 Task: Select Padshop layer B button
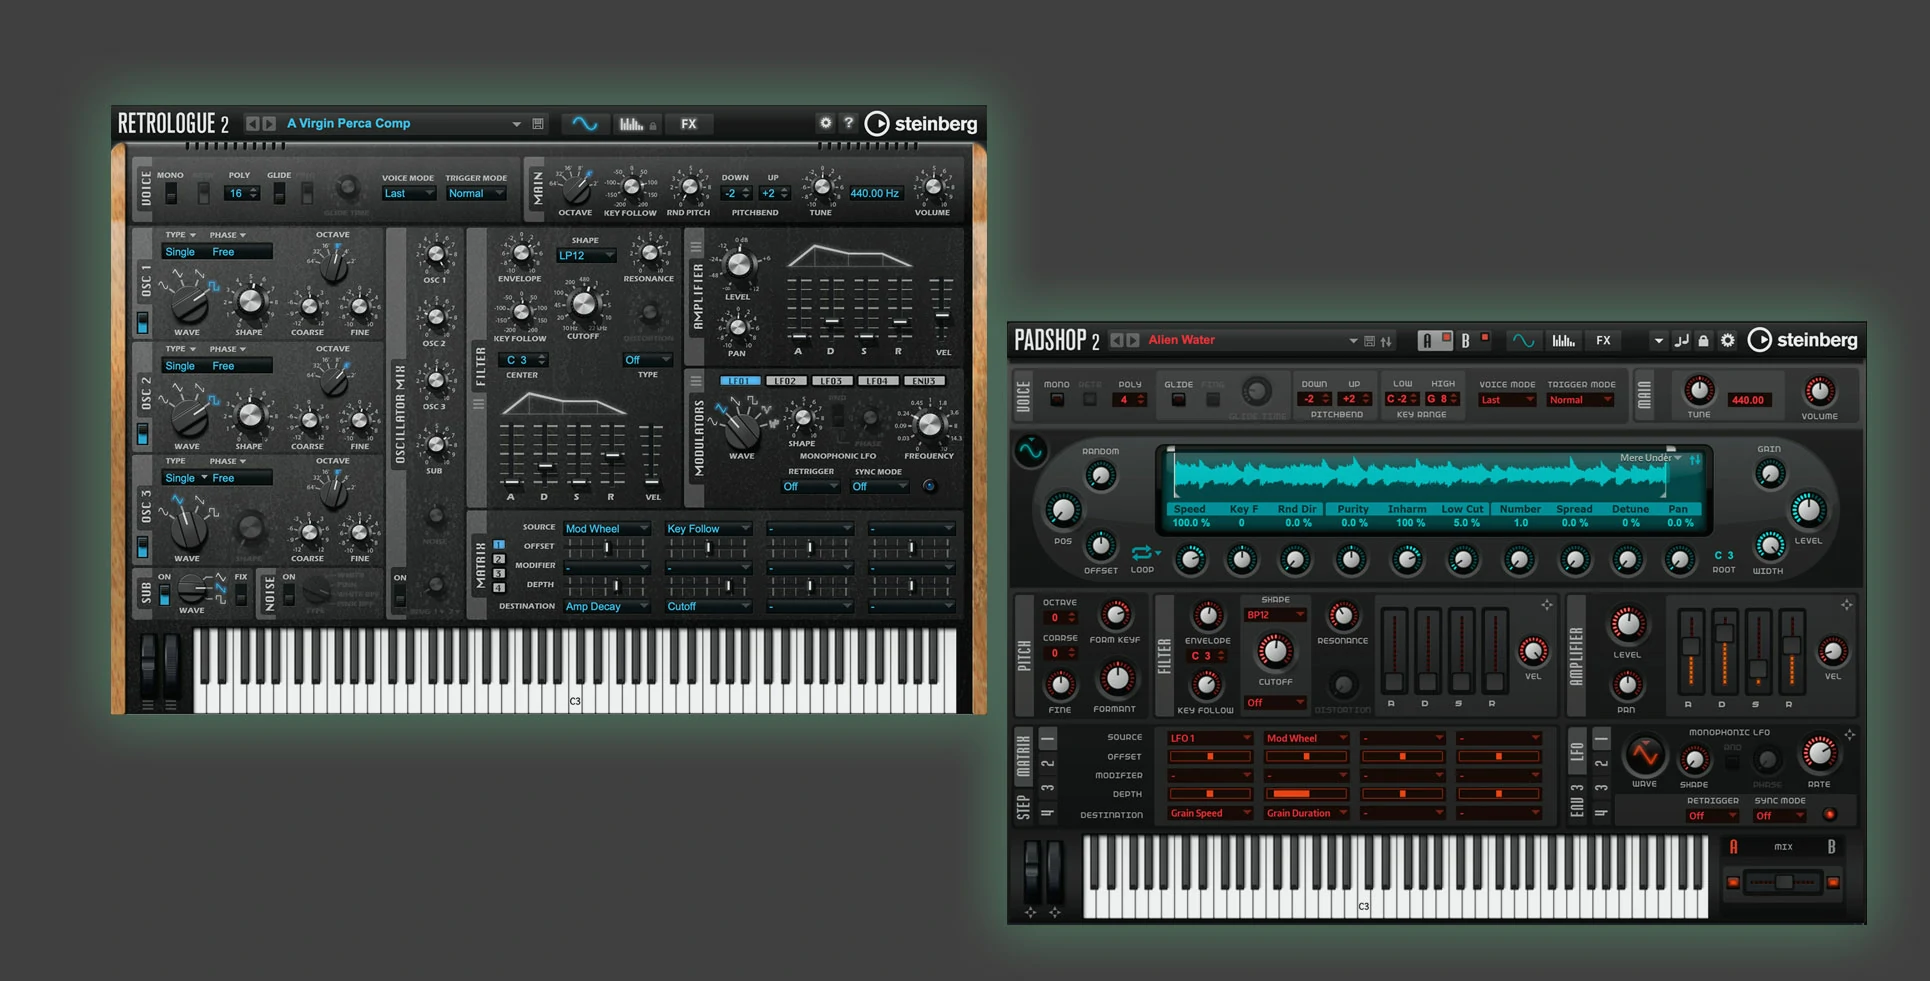coord(1466,341)
